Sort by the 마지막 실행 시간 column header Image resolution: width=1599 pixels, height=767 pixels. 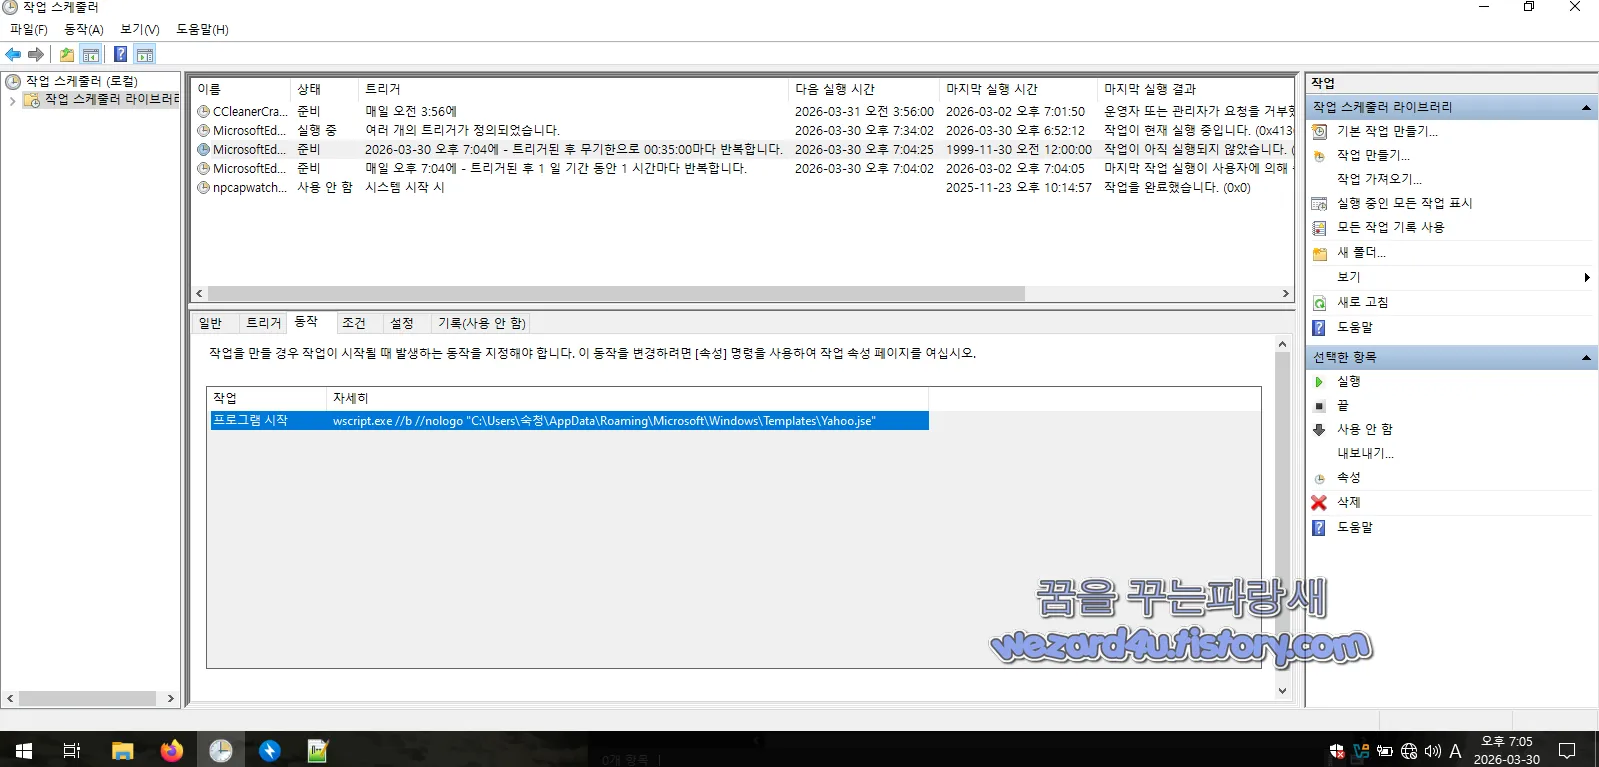[1018, 89]
